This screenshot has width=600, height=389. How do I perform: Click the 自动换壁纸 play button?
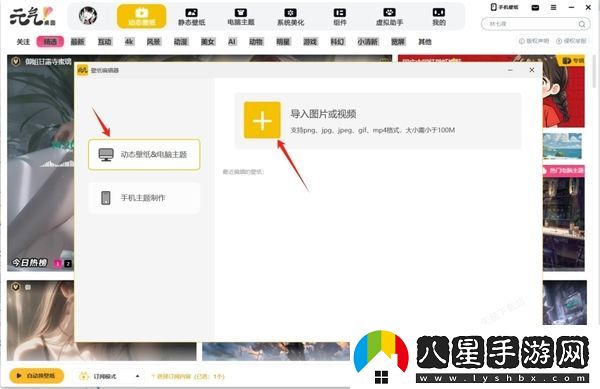pos(36,376)
